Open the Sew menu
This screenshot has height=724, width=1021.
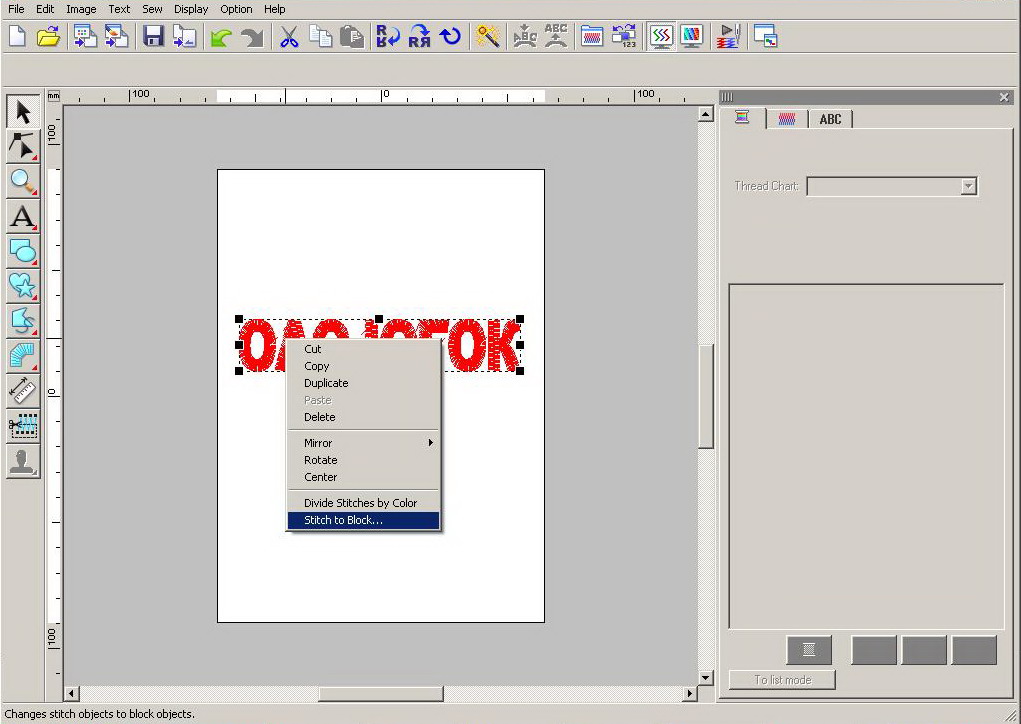(x=152, y=9)
